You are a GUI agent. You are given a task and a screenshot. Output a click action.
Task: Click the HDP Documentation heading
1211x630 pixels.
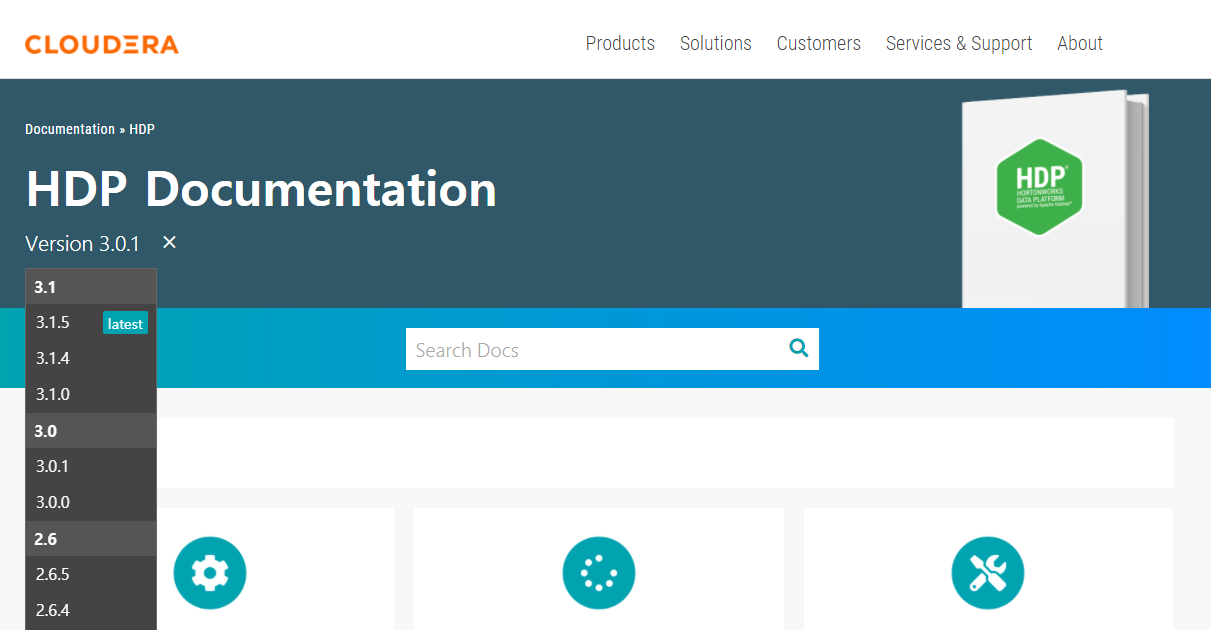[261, 188]
